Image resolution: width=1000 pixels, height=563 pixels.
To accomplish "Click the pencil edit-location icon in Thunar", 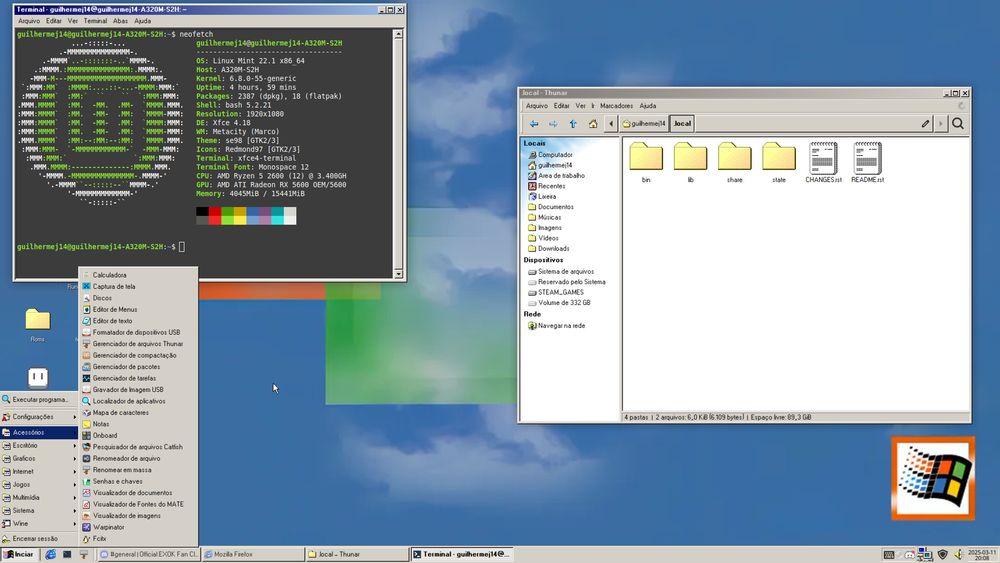I will 925,124.
